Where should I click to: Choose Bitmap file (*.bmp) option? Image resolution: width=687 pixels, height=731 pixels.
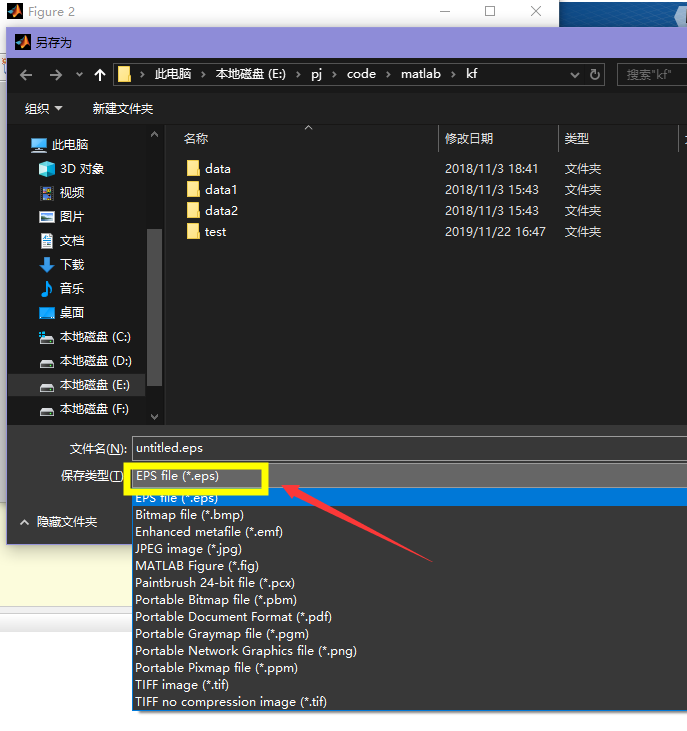(x=410, y=515)
